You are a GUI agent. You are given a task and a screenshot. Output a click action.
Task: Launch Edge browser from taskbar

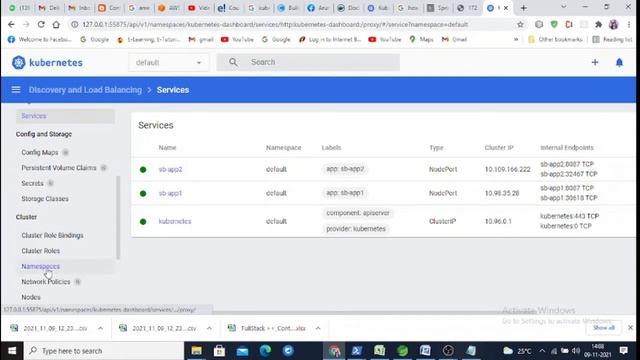(x=265, y=351)
